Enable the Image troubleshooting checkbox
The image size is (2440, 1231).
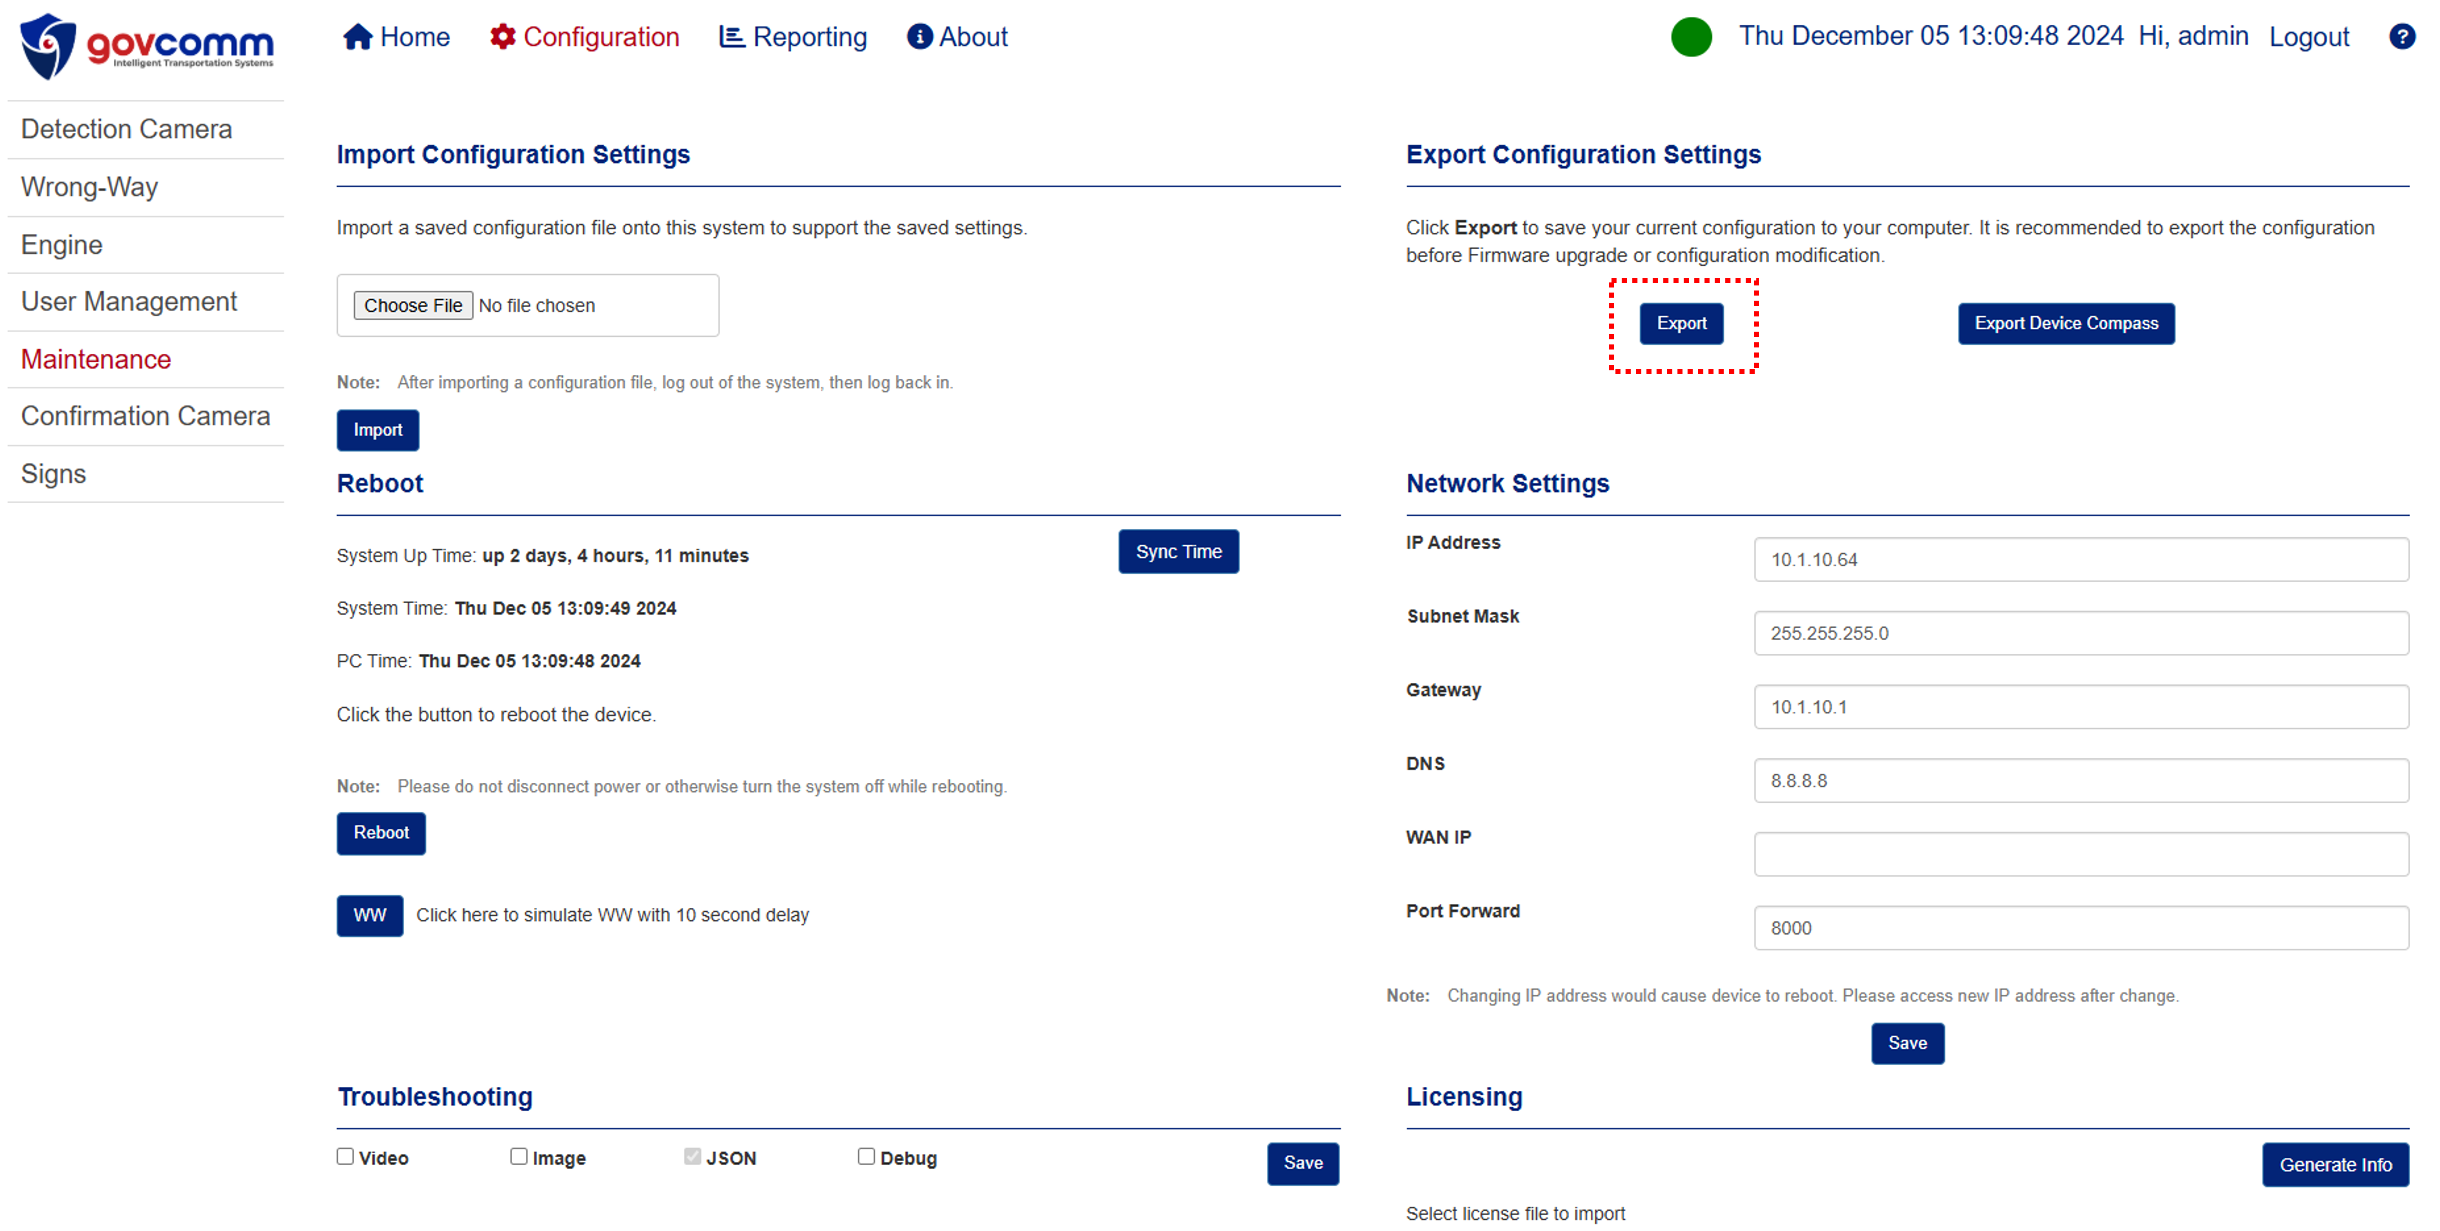point(519,1156)
